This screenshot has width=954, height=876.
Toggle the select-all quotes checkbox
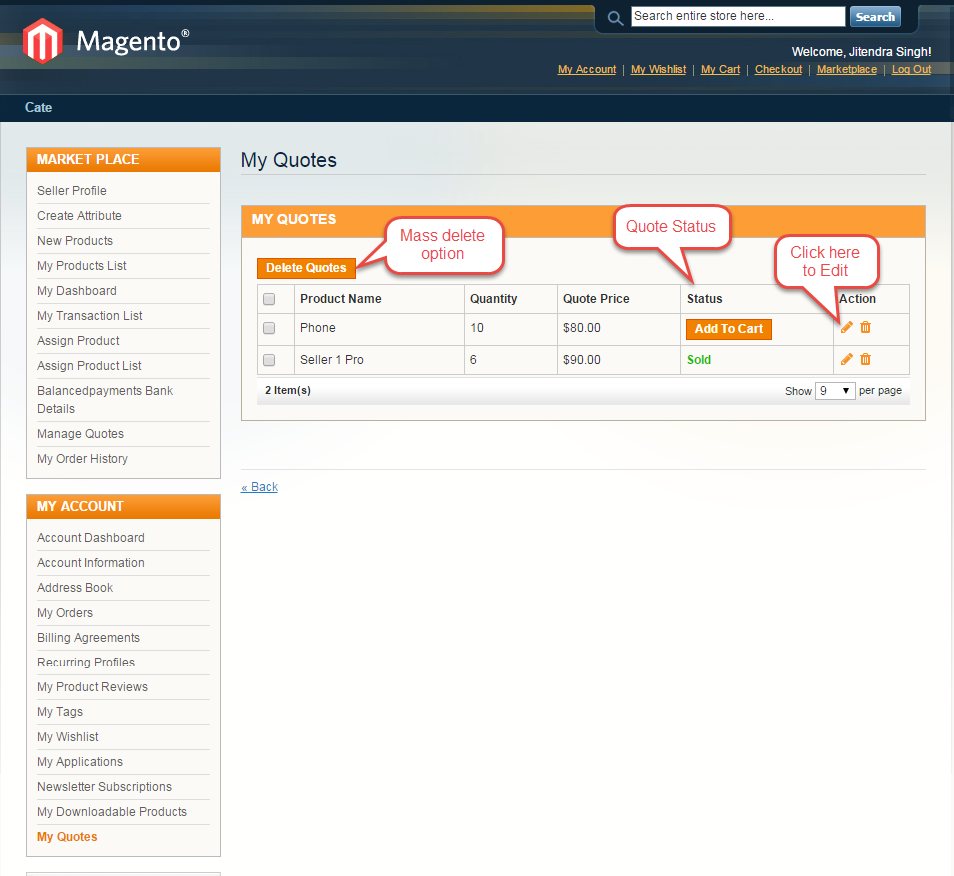(x=269, y=299)
